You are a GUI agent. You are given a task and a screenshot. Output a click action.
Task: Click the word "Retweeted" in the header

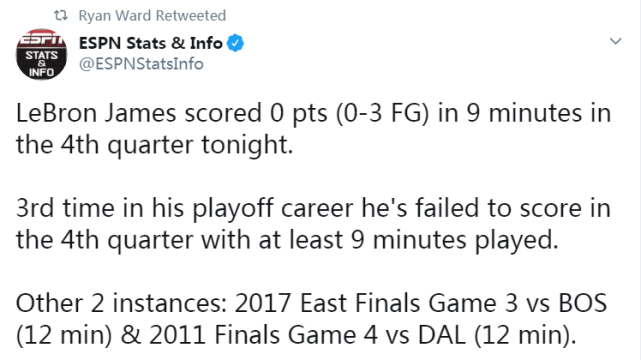191,16
